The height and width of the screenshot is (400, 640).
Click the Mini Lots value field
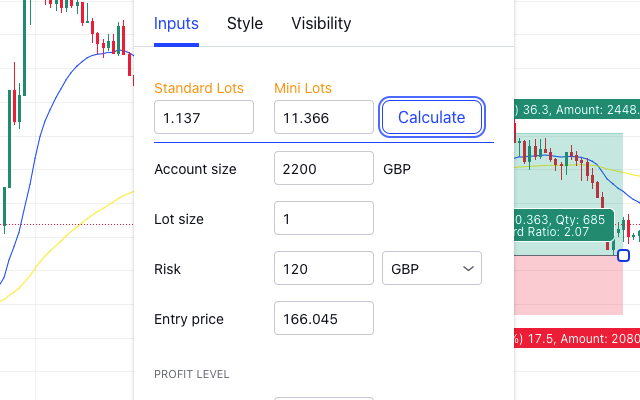(x=324, y=118)
